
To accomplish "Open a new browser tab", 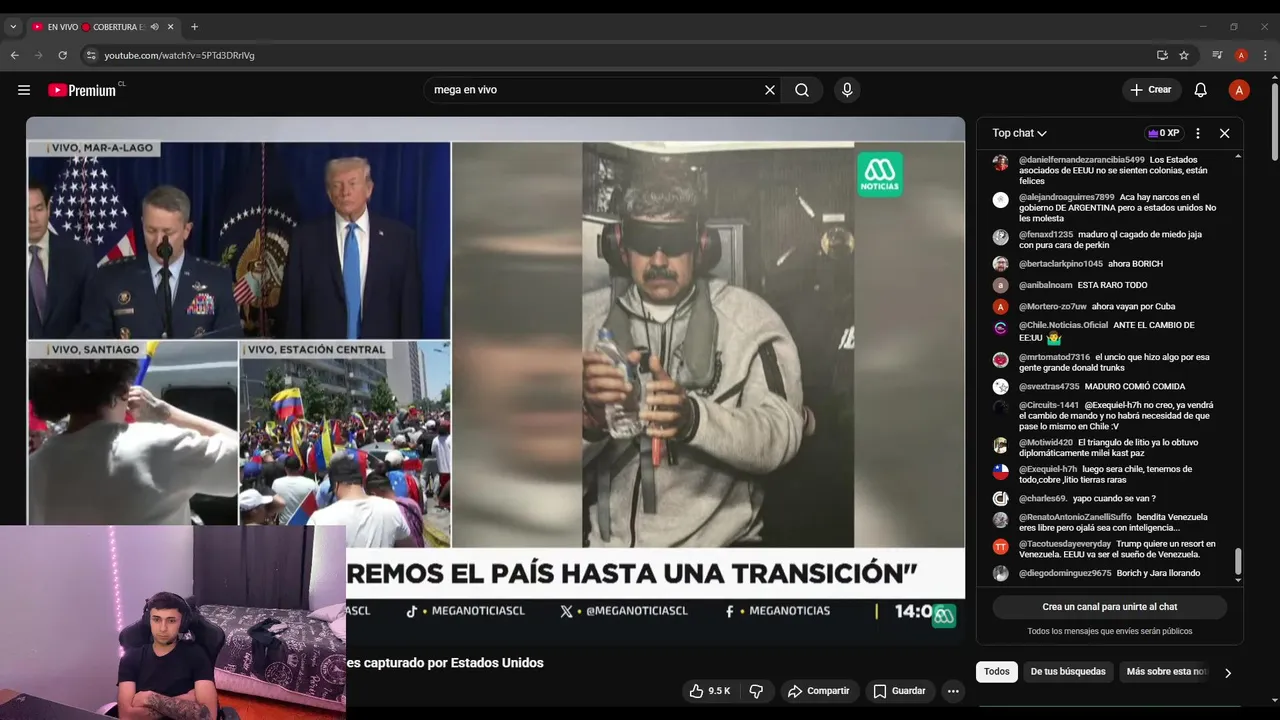I will [194, 27].
